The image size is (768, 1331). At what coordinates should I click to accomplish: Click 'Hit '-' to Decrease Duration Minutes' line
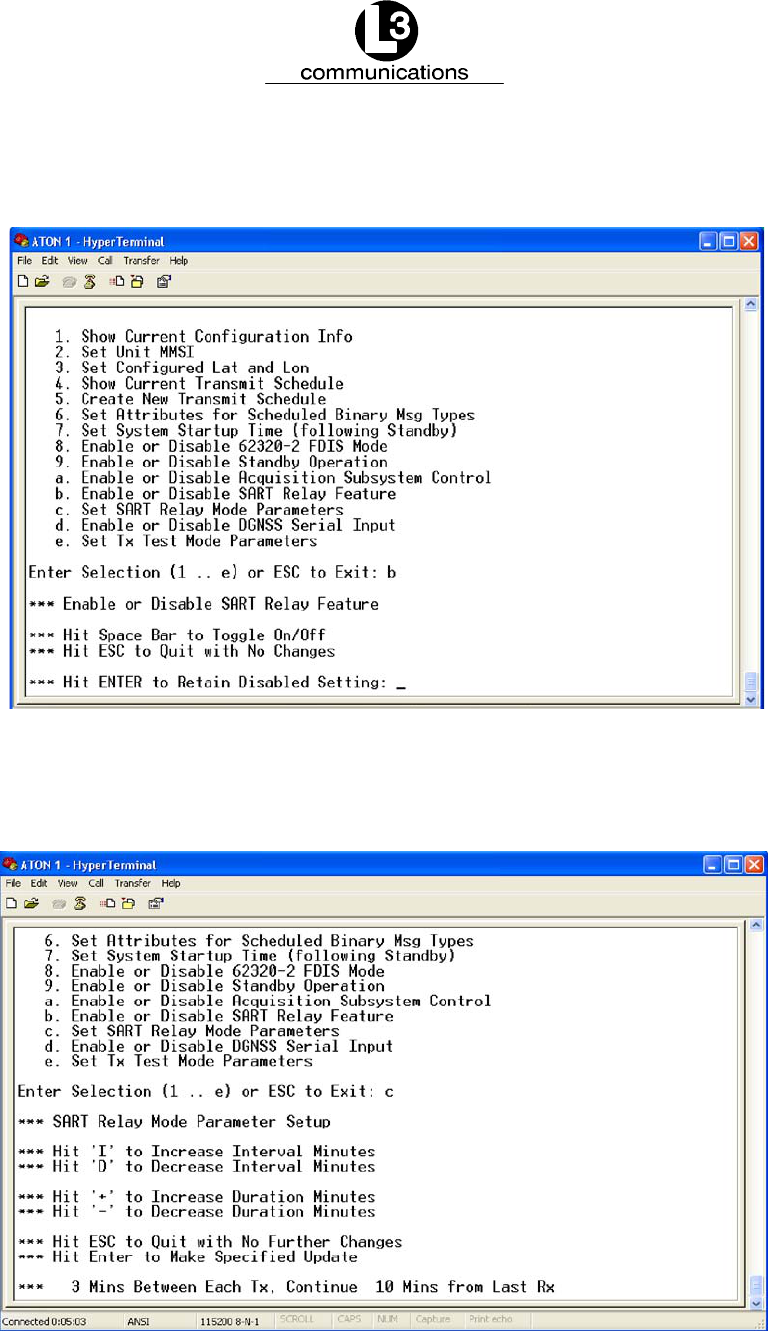click(196, 1212)
